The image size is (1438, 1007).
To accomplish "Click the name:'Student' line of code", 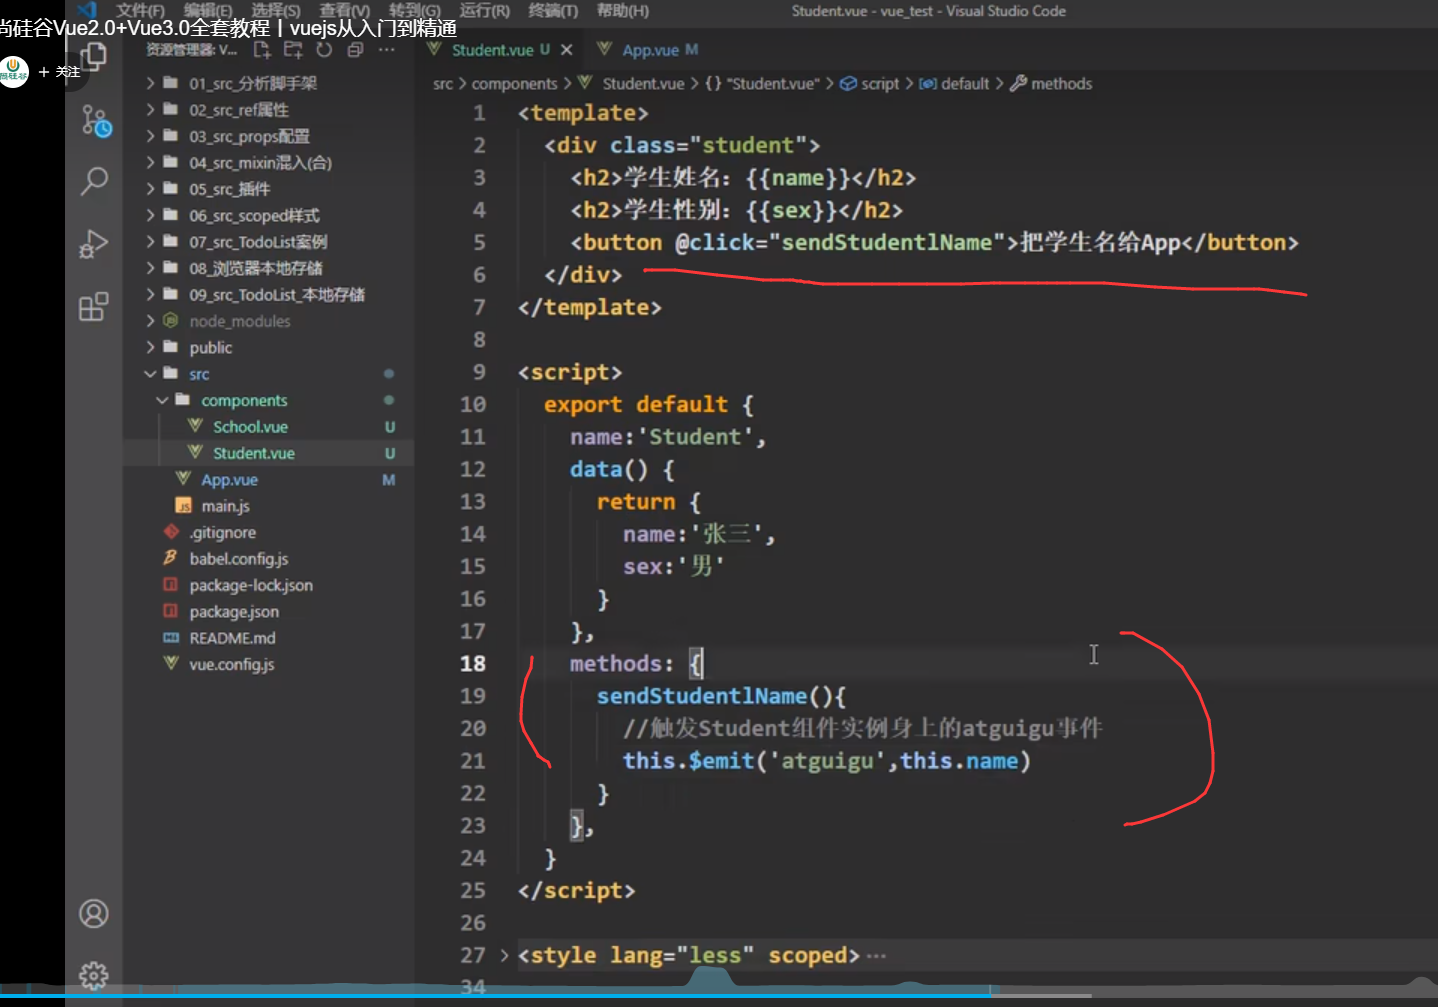I will (x=668, y=437).
